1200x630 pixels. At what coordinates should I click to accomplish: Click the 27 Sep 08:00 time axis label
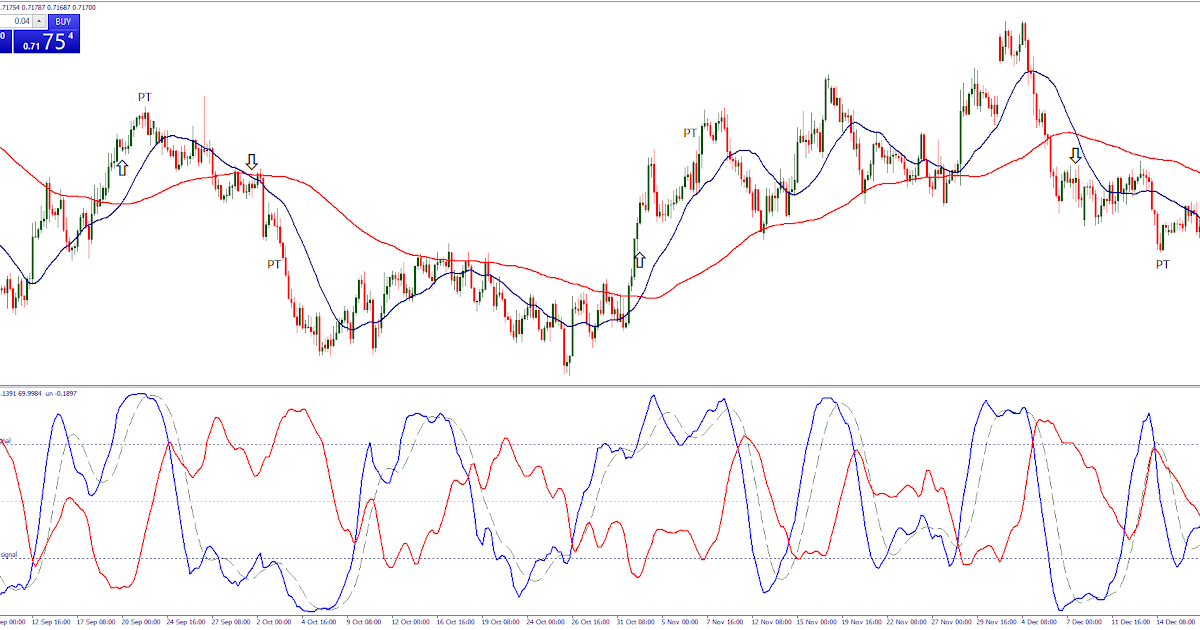[x=231, y=622]
